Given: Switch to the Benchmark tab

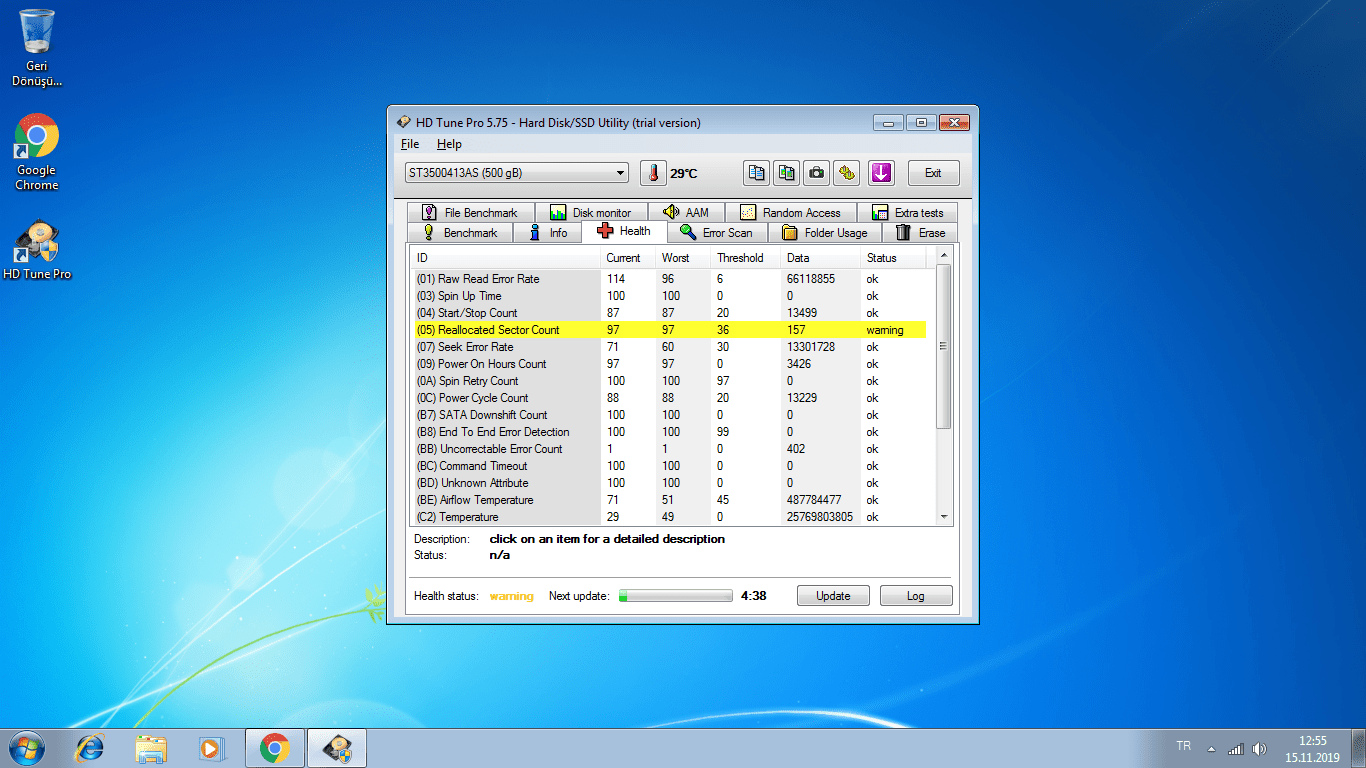Looking at the screenshot, I should pos(460,233).
